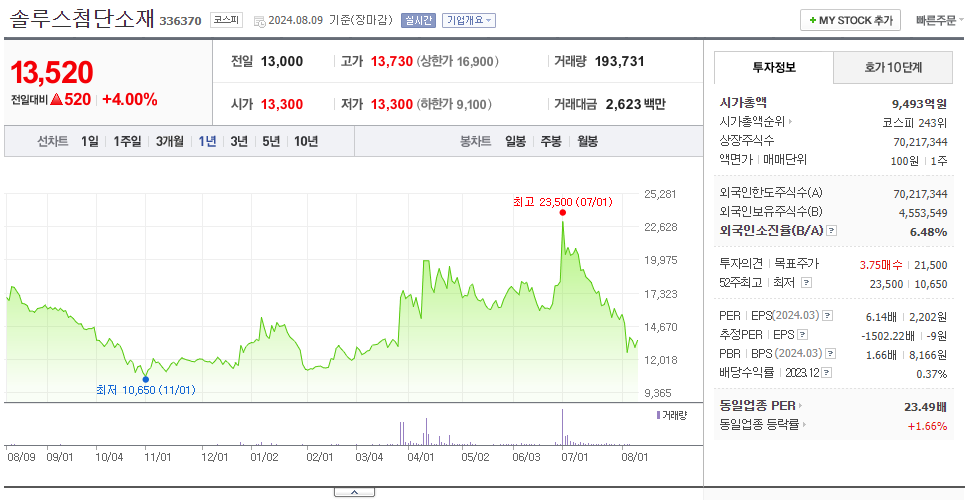The image size is (968, 500).
Task: Show the 월봉 candlestick chart
Action: (588, 141)
